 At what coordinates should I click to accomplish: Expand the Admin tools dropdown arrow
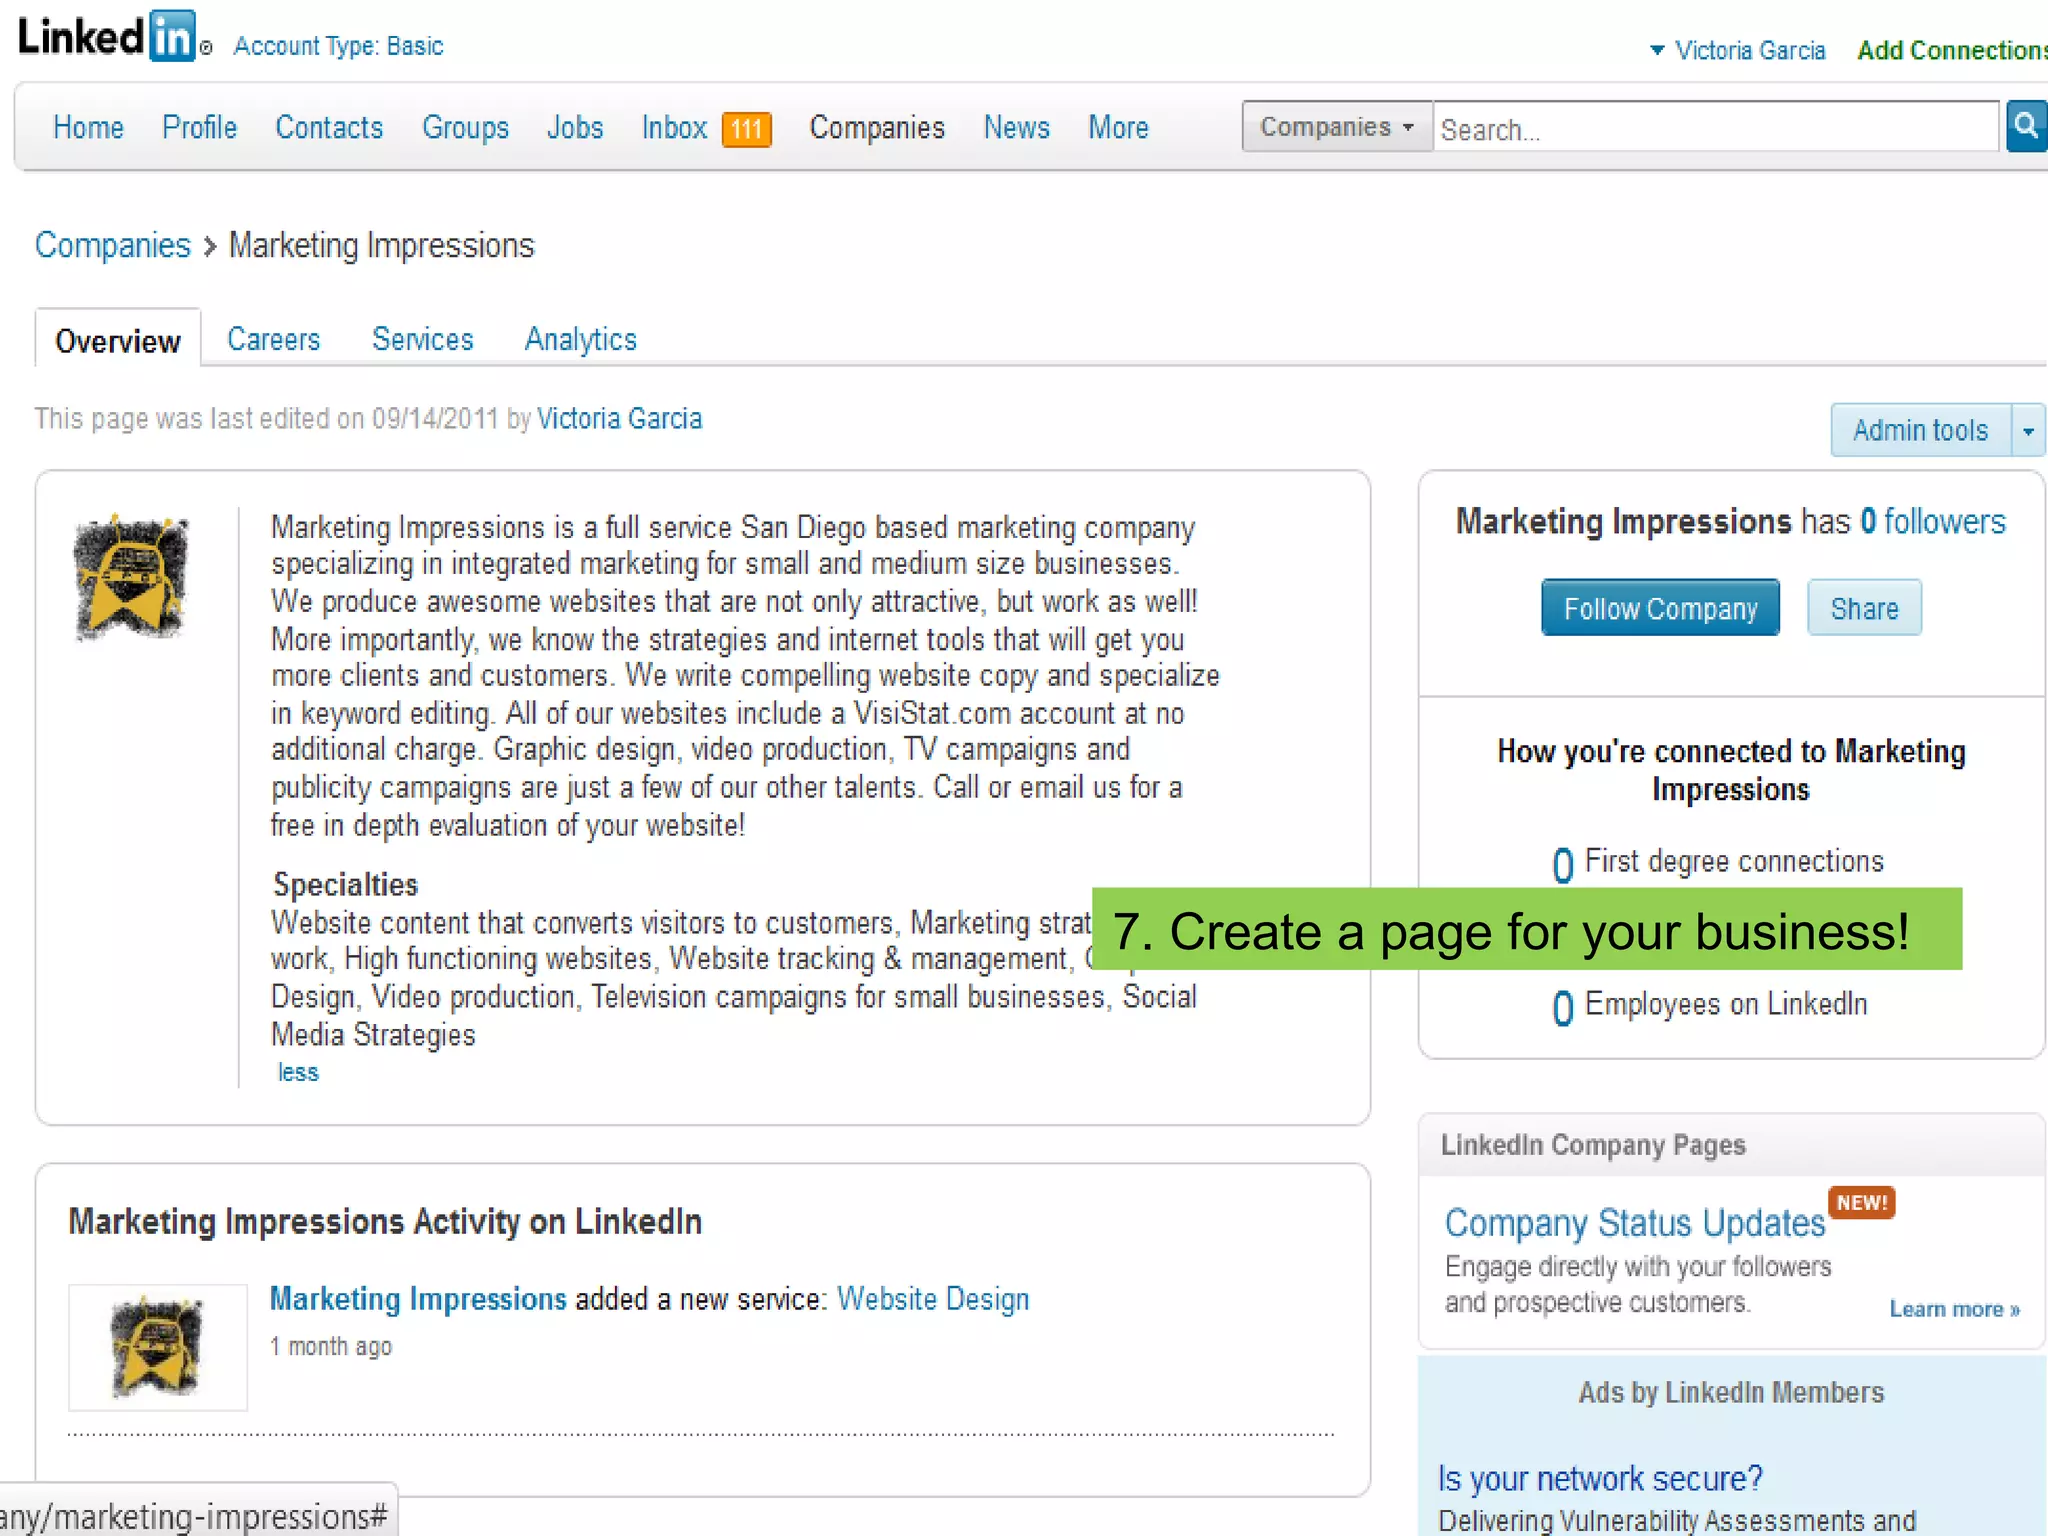point(2028,431)
